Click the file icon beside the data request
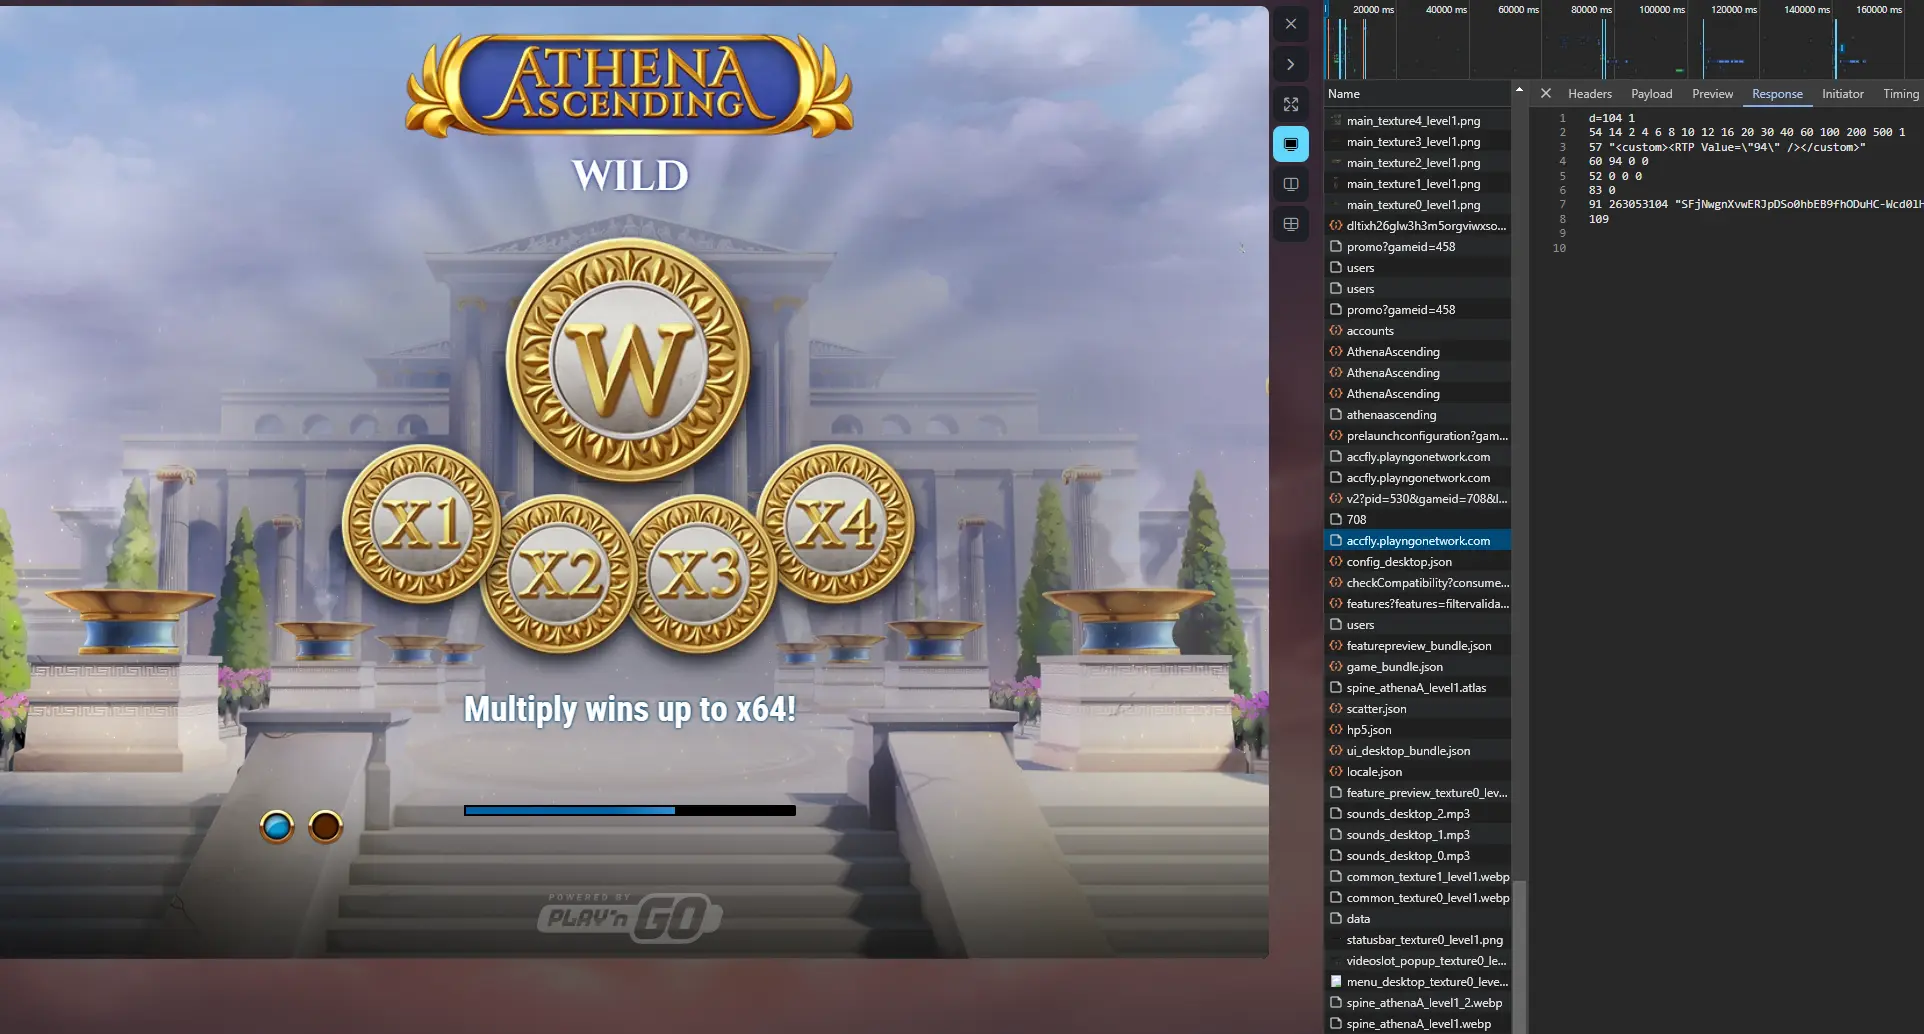1924x1034 pixels. coord(1335,918)
